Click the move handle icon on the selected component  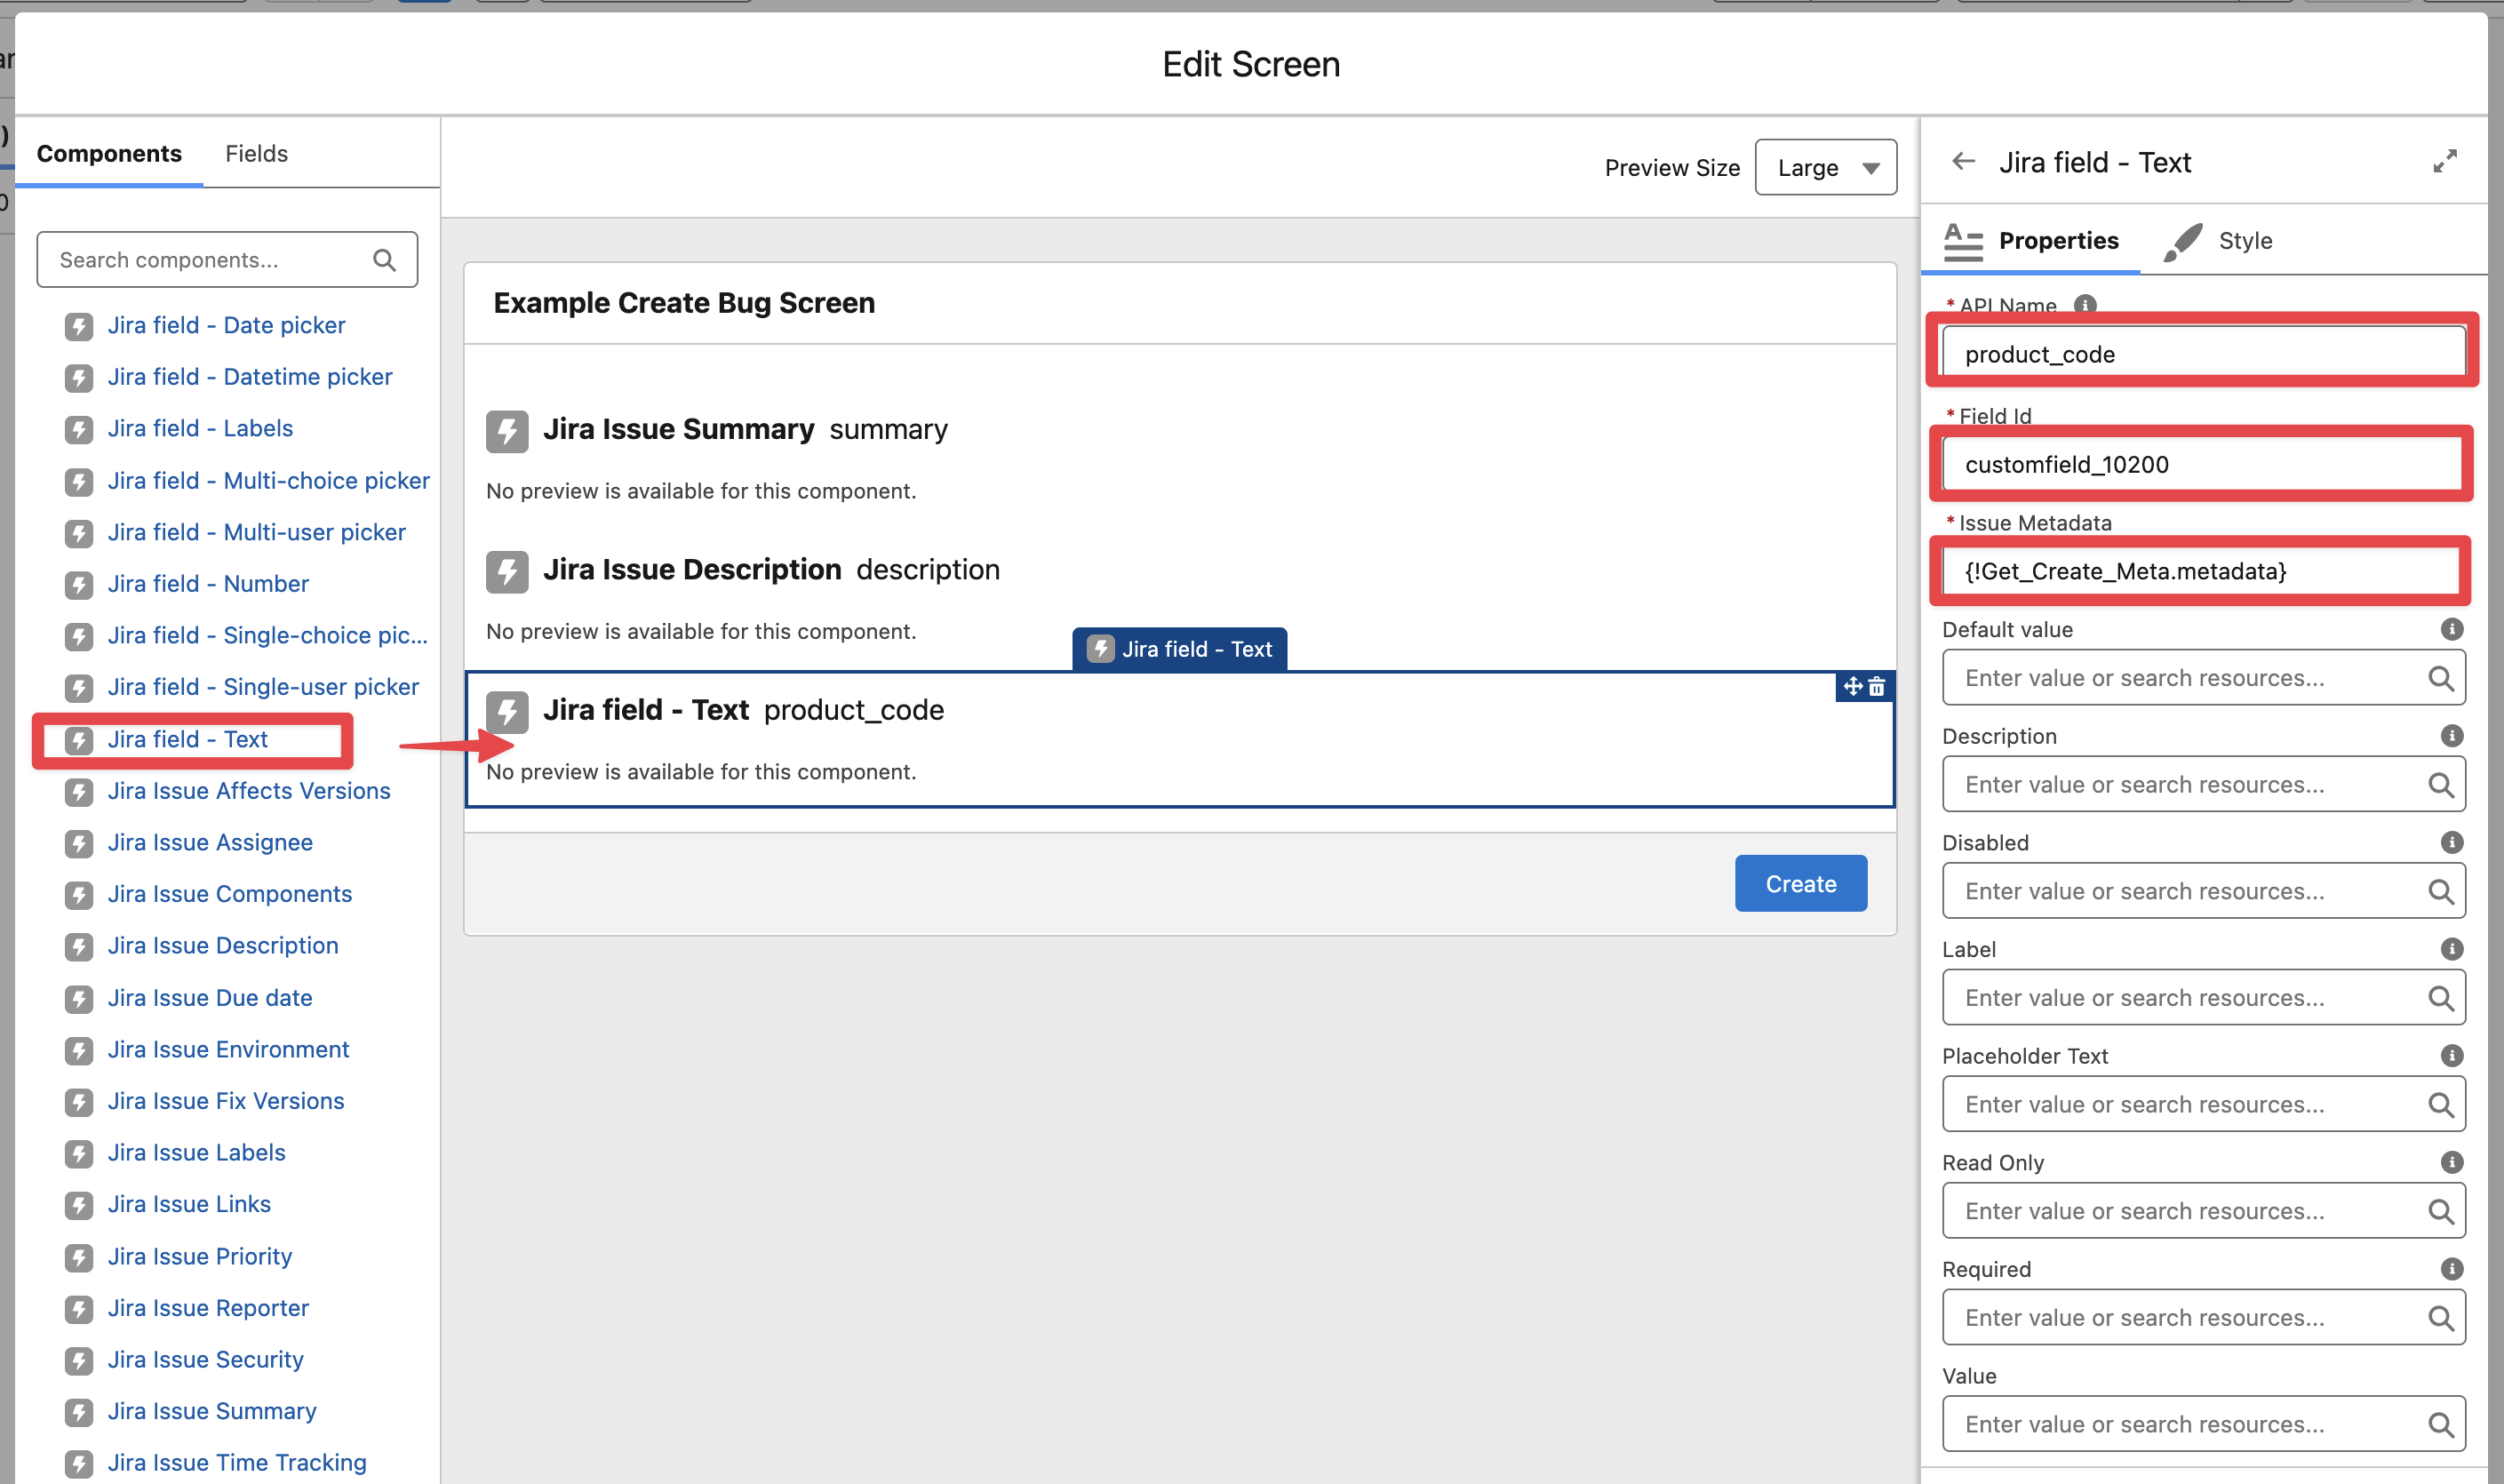(1852, 687)
